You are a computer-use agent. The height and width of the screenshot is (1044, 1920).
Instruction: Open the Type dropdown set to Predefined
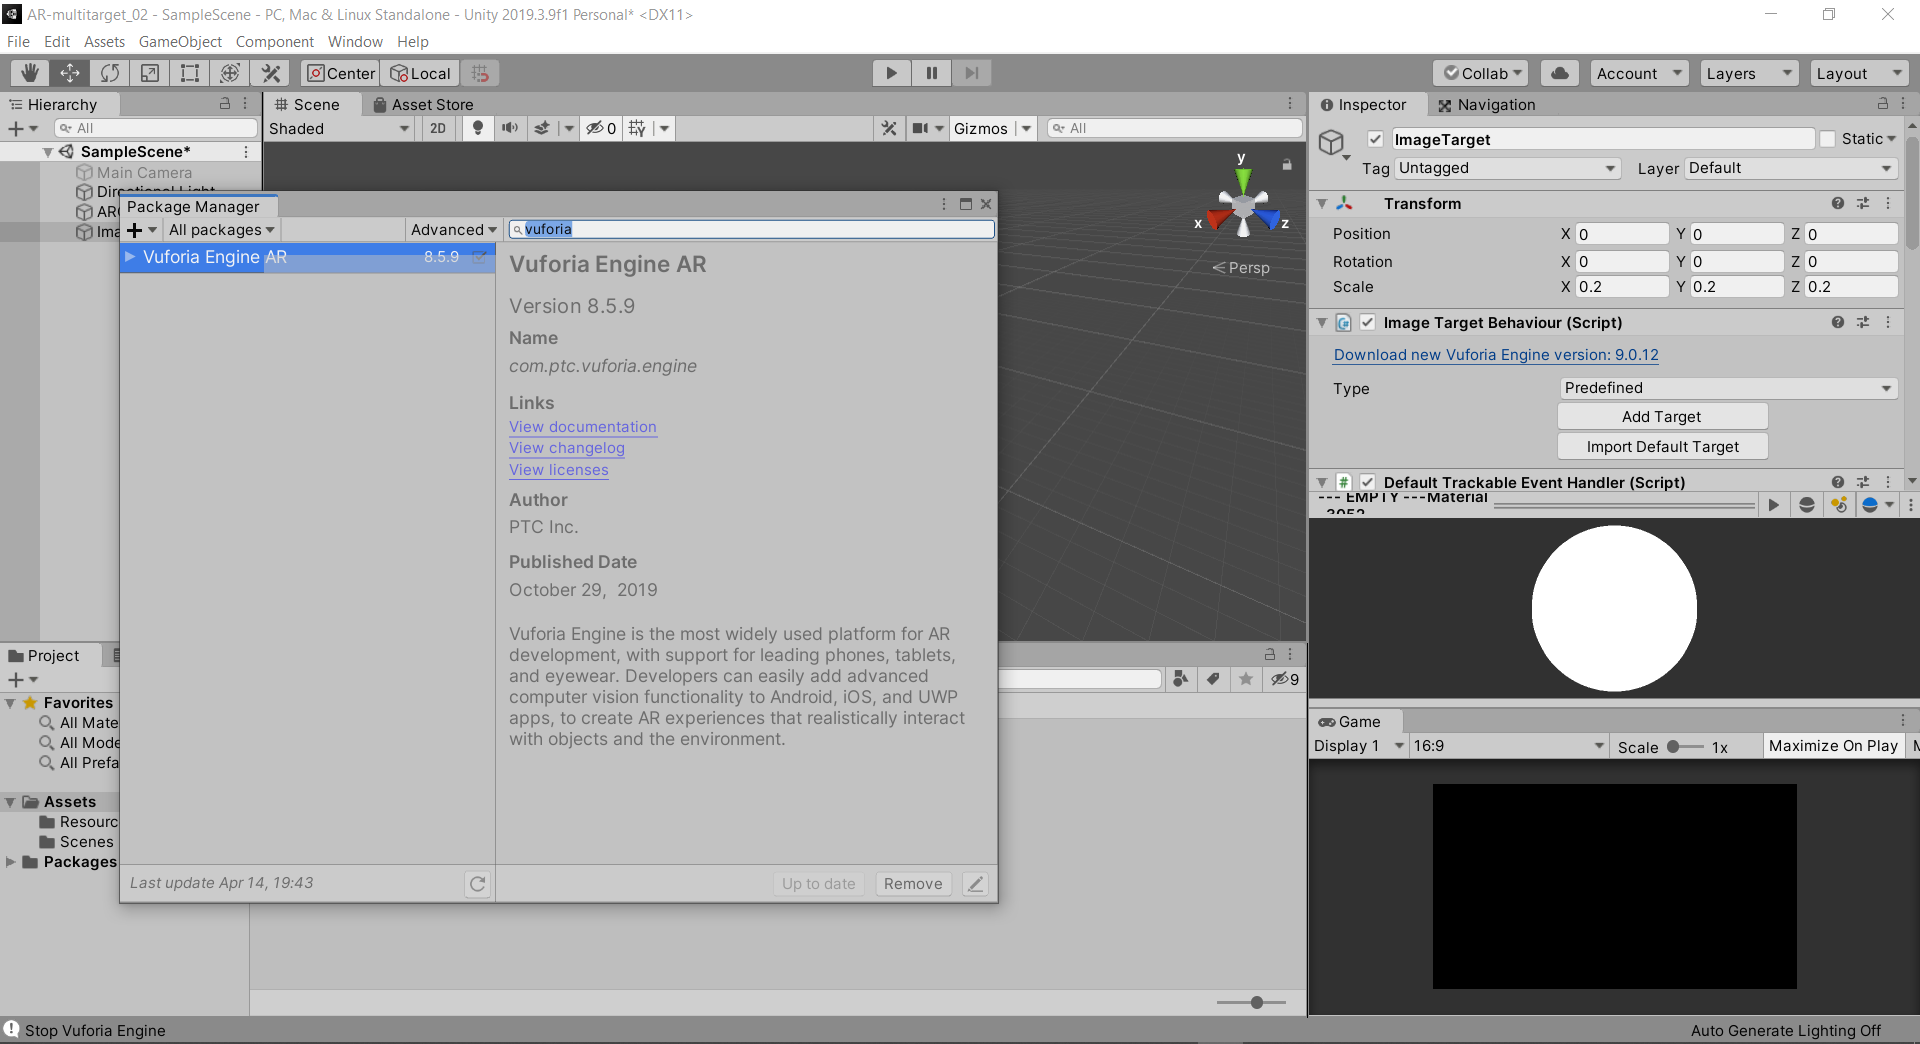coord(1727,388)
